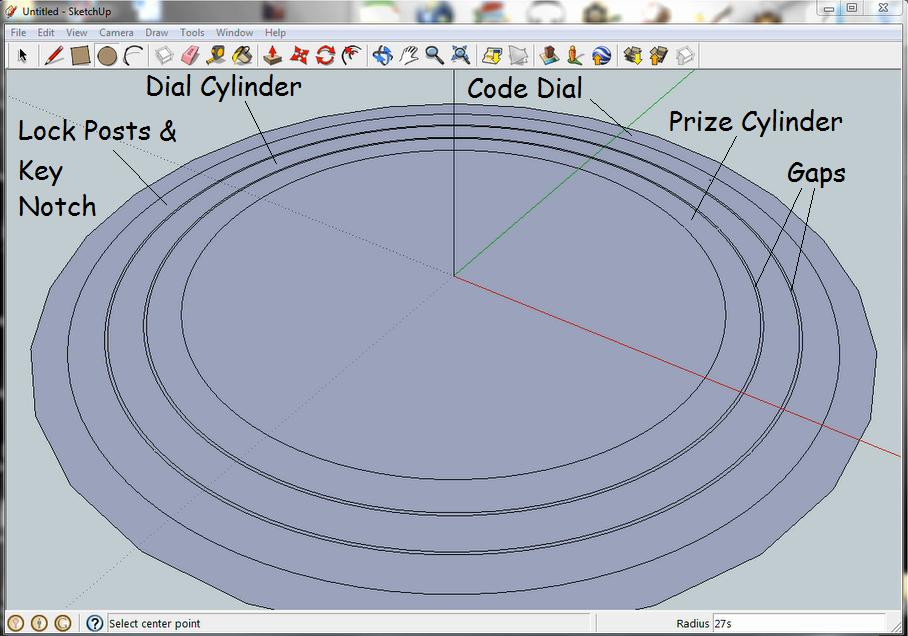Viewport: 908px width, 636px height.
Task: Switch to the Orbit camera tool
Action: coord(382,56)
